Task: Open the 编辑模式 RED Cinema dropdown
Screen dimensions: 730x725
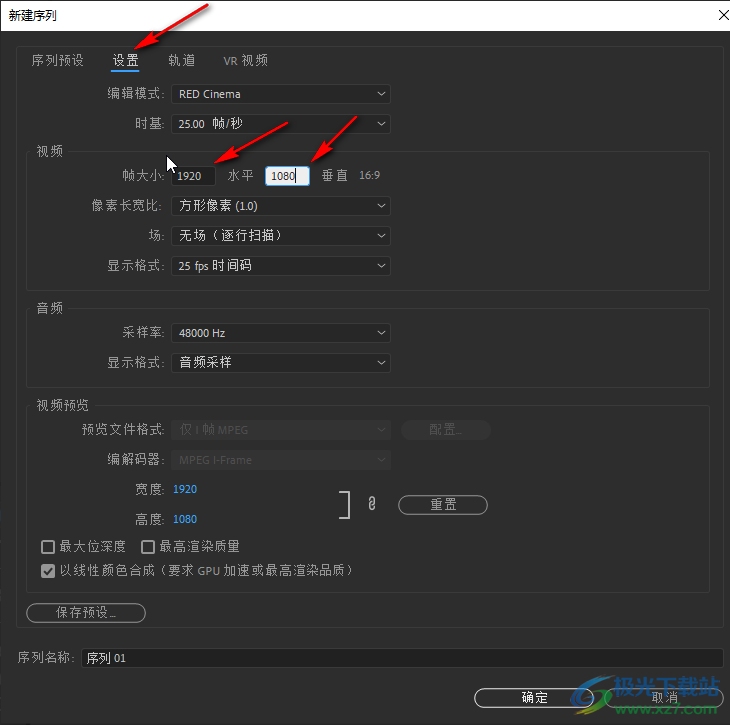Action: (x=281, y=94)
